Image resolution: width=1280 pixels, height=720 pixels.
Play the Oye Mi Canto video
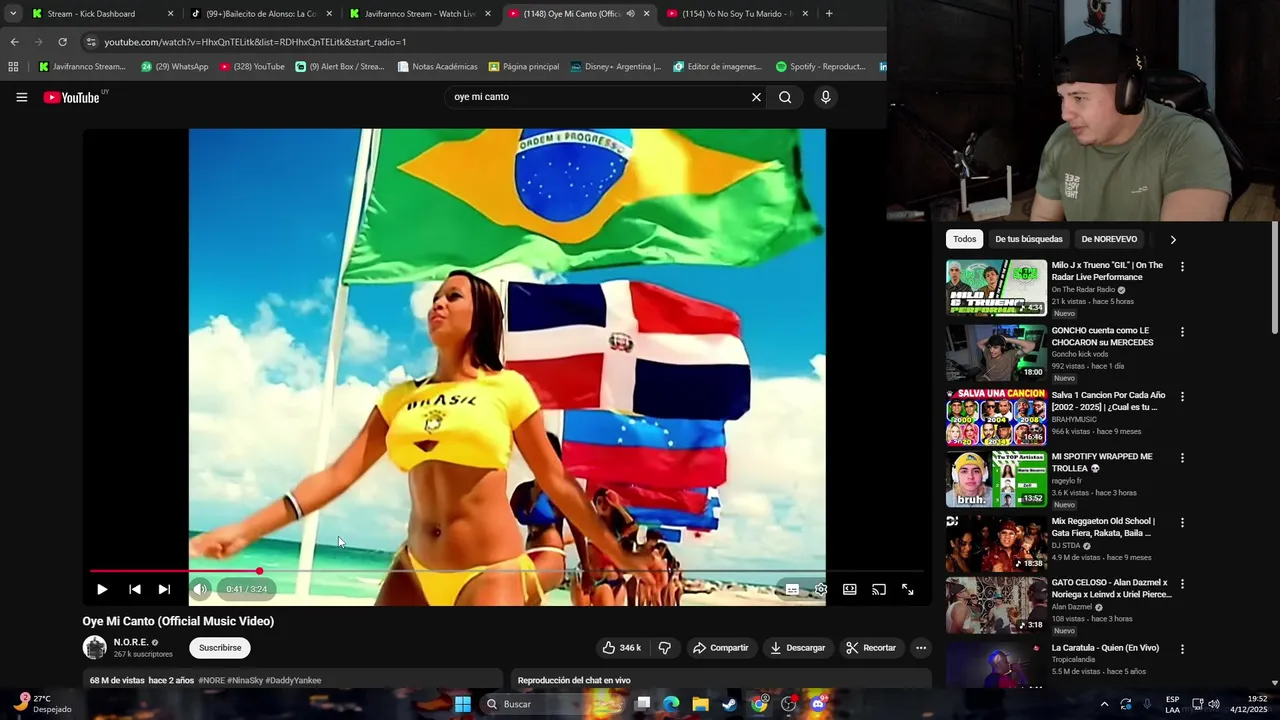(x=102, y=590)
